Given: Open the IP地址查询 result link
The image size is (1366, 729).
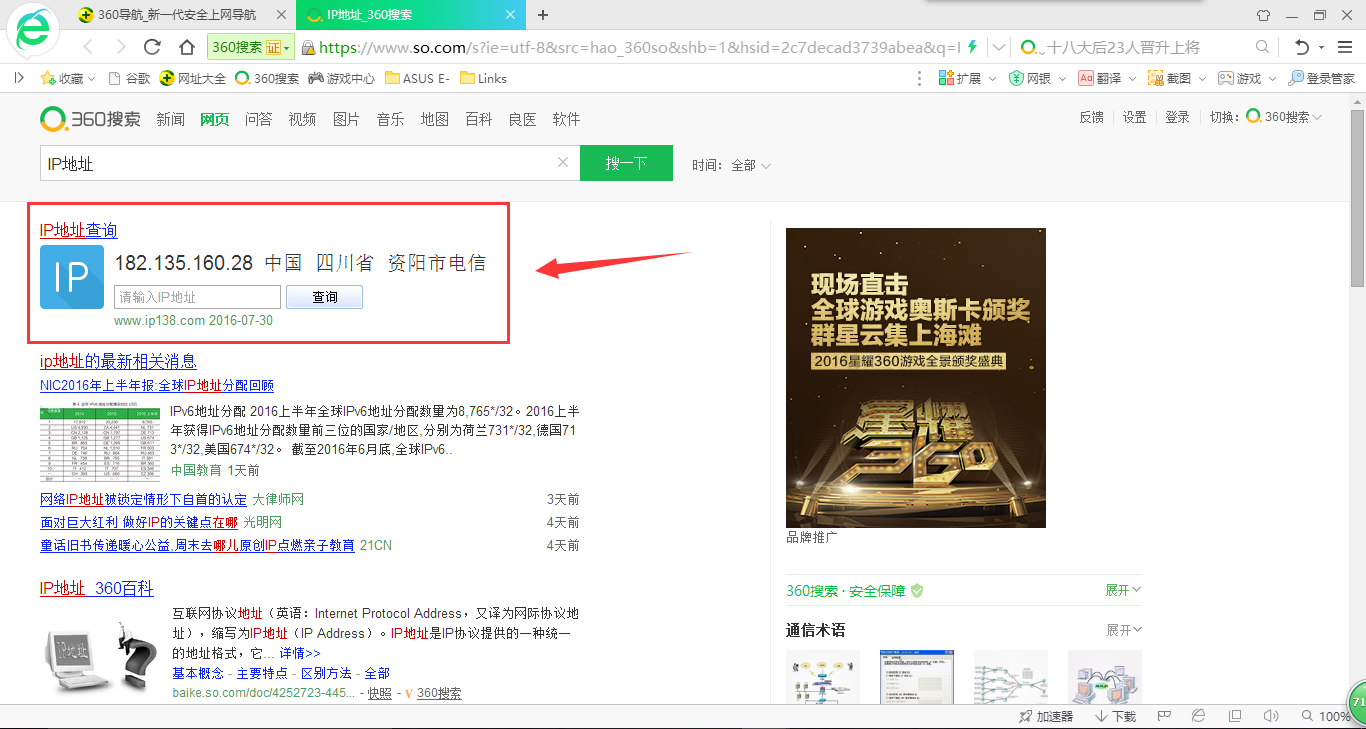Looking at the screenshot, I should tap(79, 230).
